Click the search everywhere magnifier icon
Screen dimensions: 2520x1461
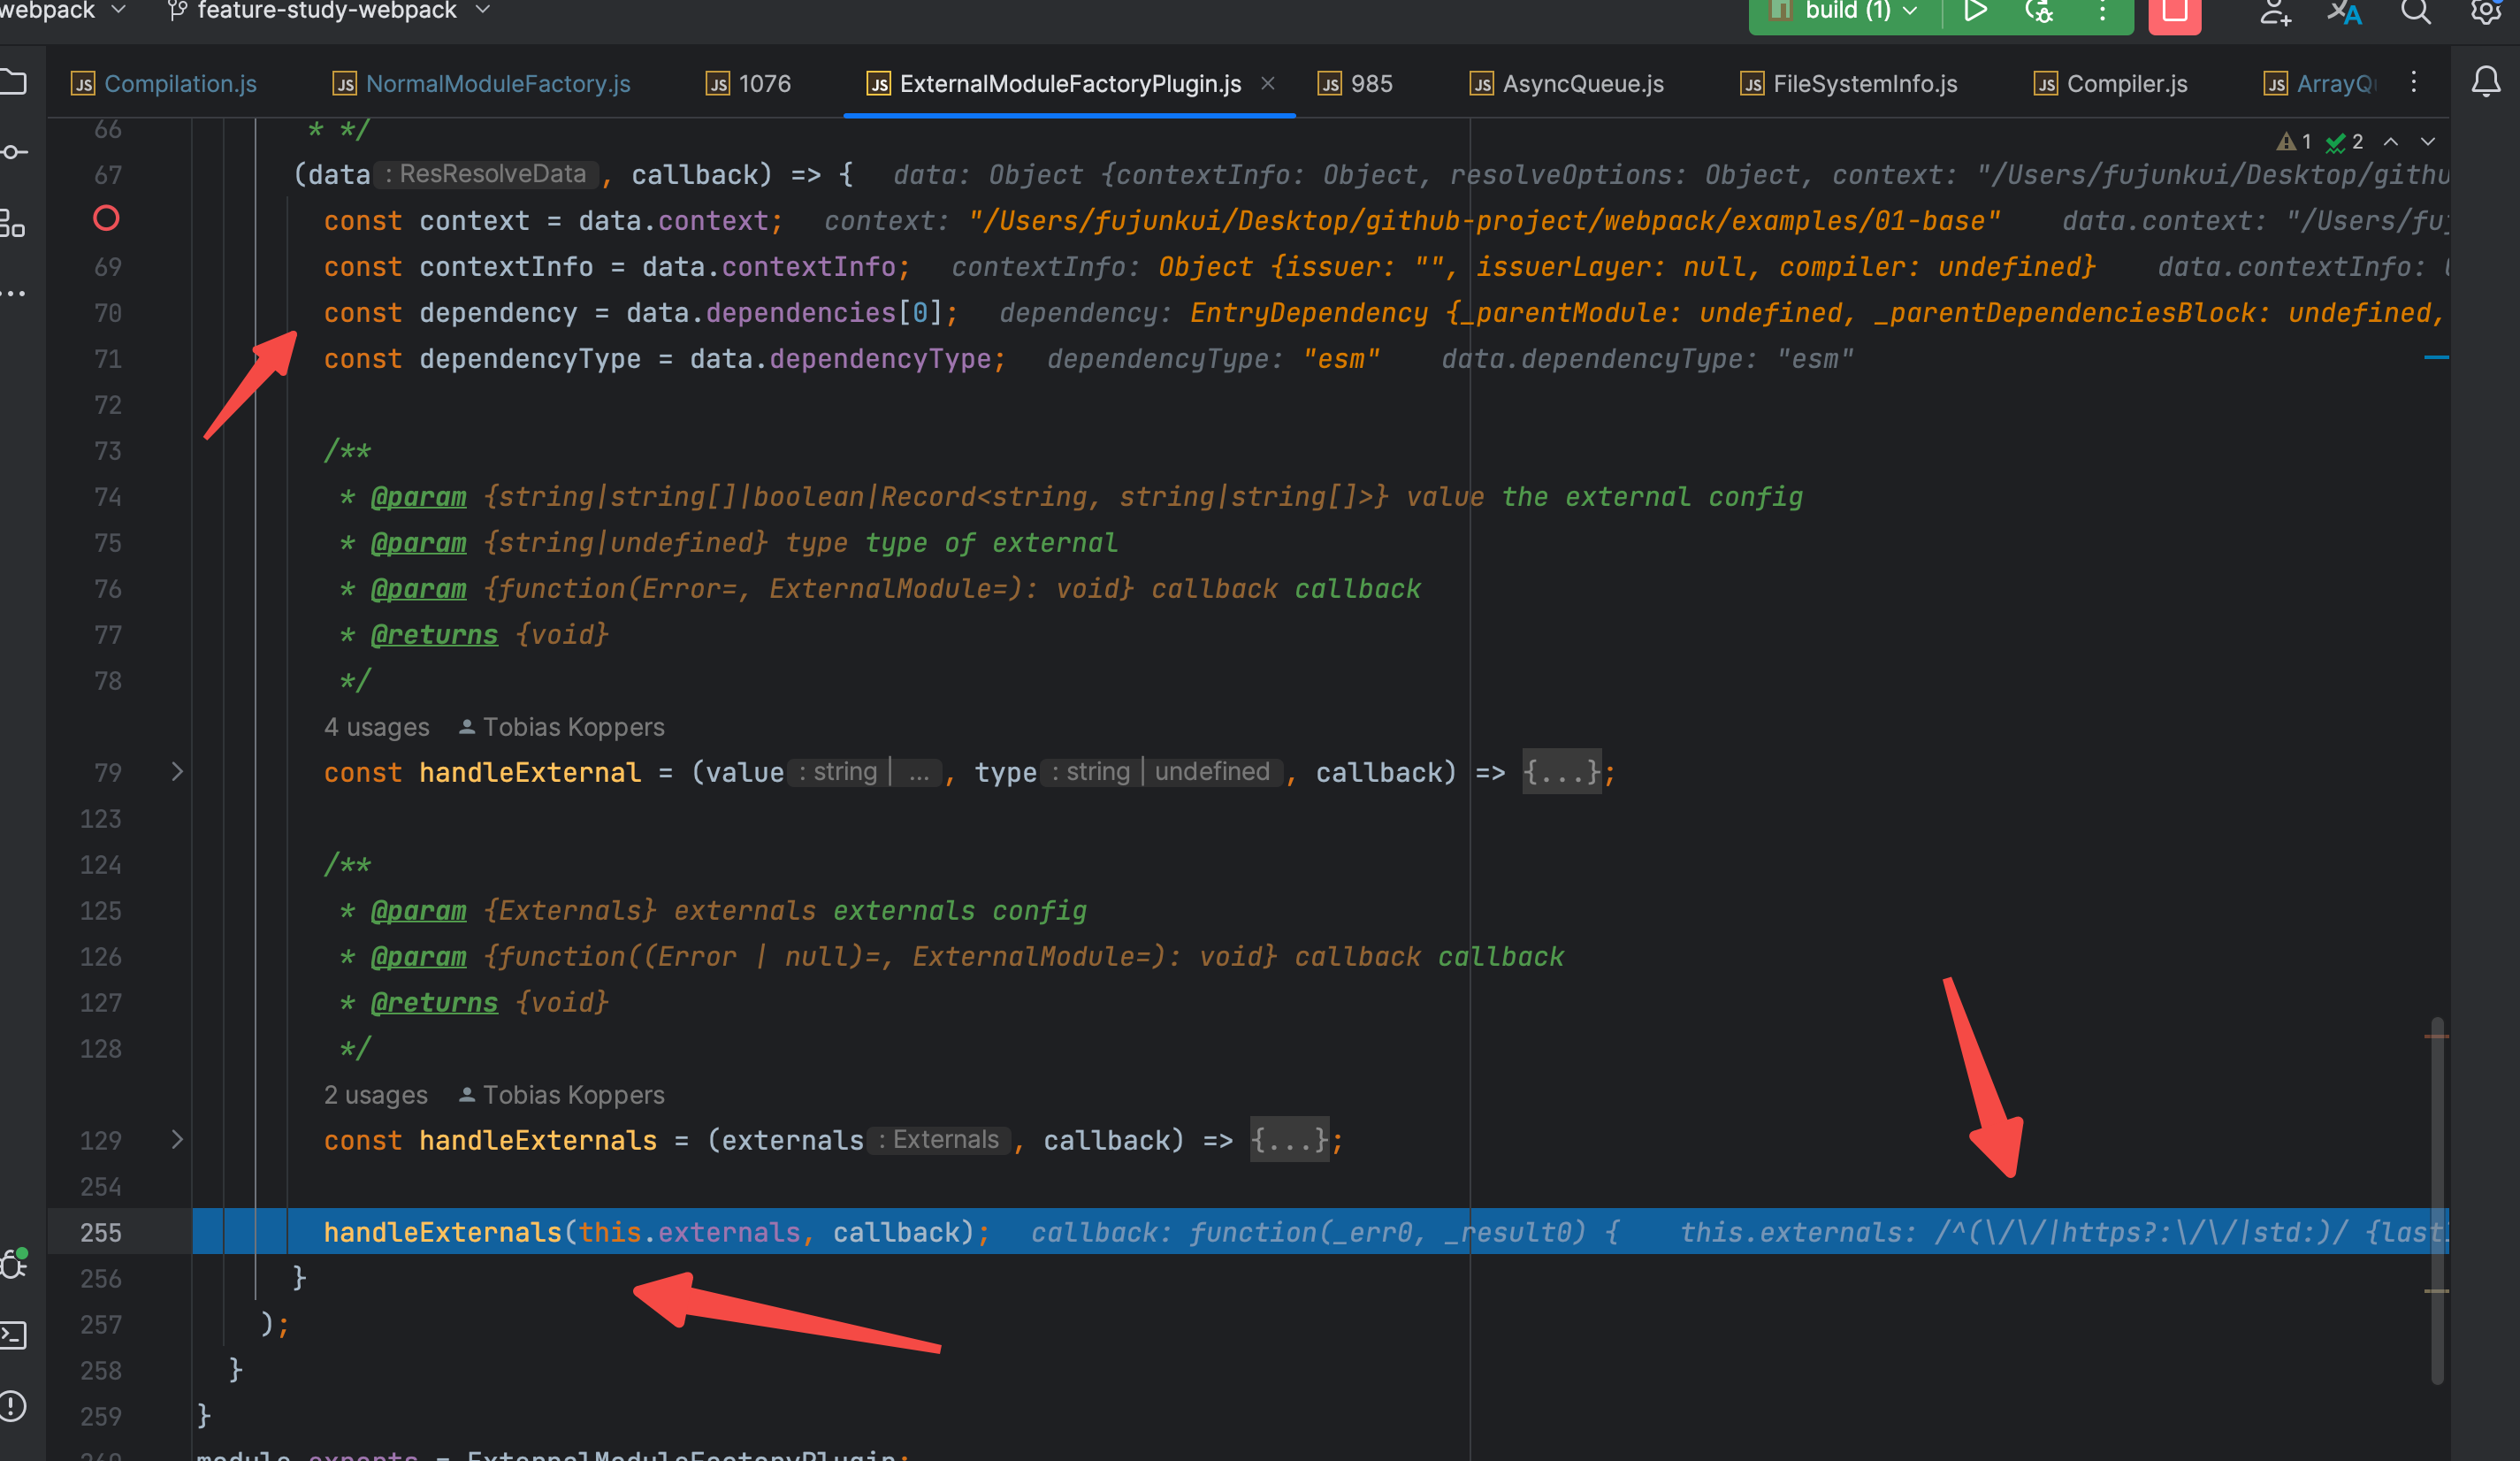pyautogui.click(x=2415, y=12)
